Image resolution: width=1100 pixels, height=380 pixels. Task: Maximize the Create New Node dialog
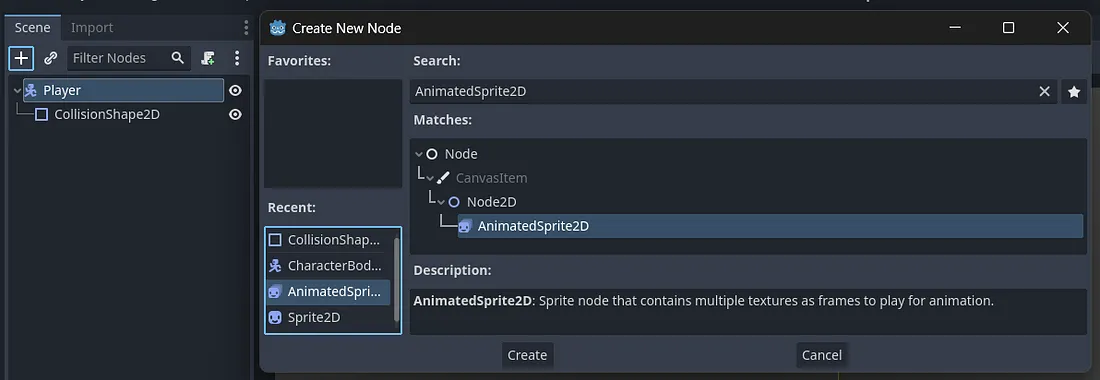[x=1009, y=28]
